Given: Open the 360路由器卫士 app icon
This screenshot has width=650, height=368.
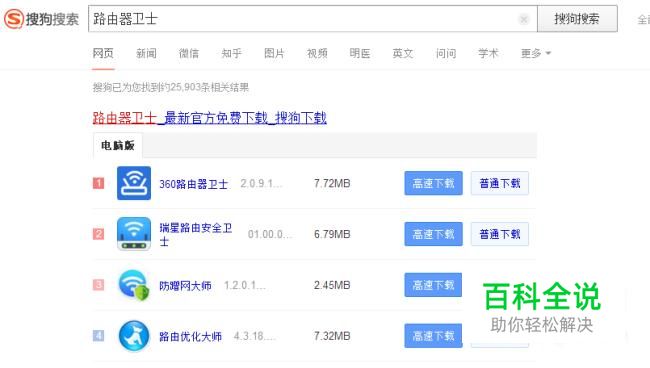Looking at the screenshot, I should [133, 183].
